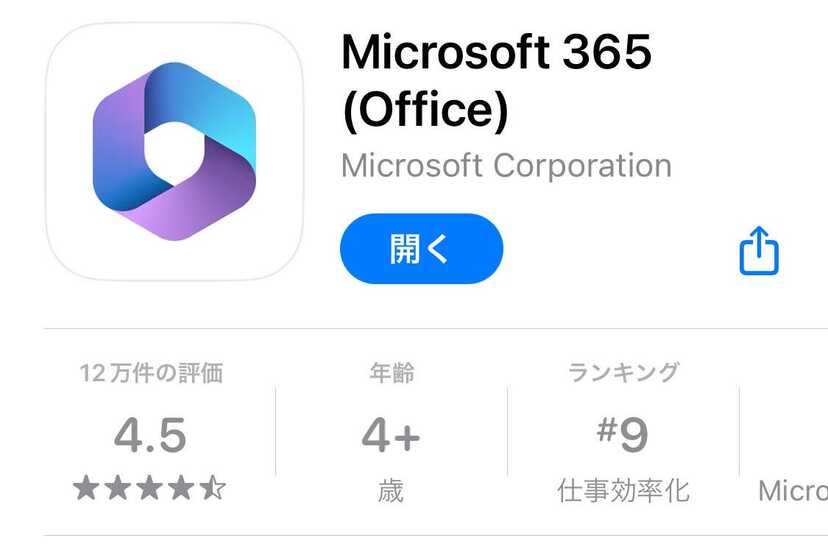Viewport: 828px width, 552px height.
Task: Tap the third filled rating star
Action: [x=149, y=487]
